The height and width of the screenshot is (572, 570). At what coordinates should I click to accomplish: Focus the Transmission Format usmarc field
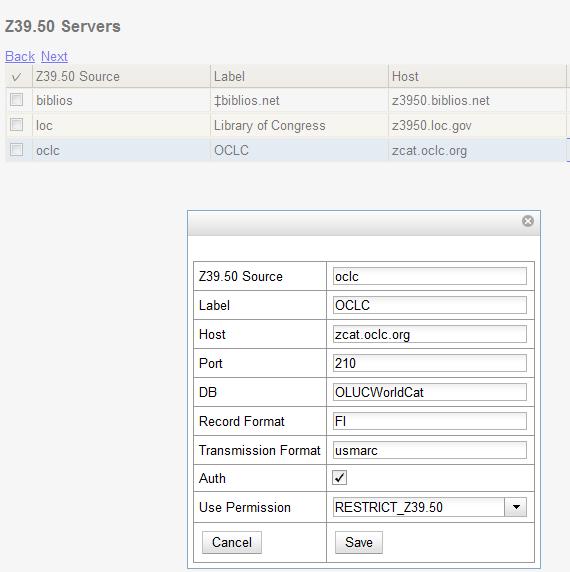[430, 450]
